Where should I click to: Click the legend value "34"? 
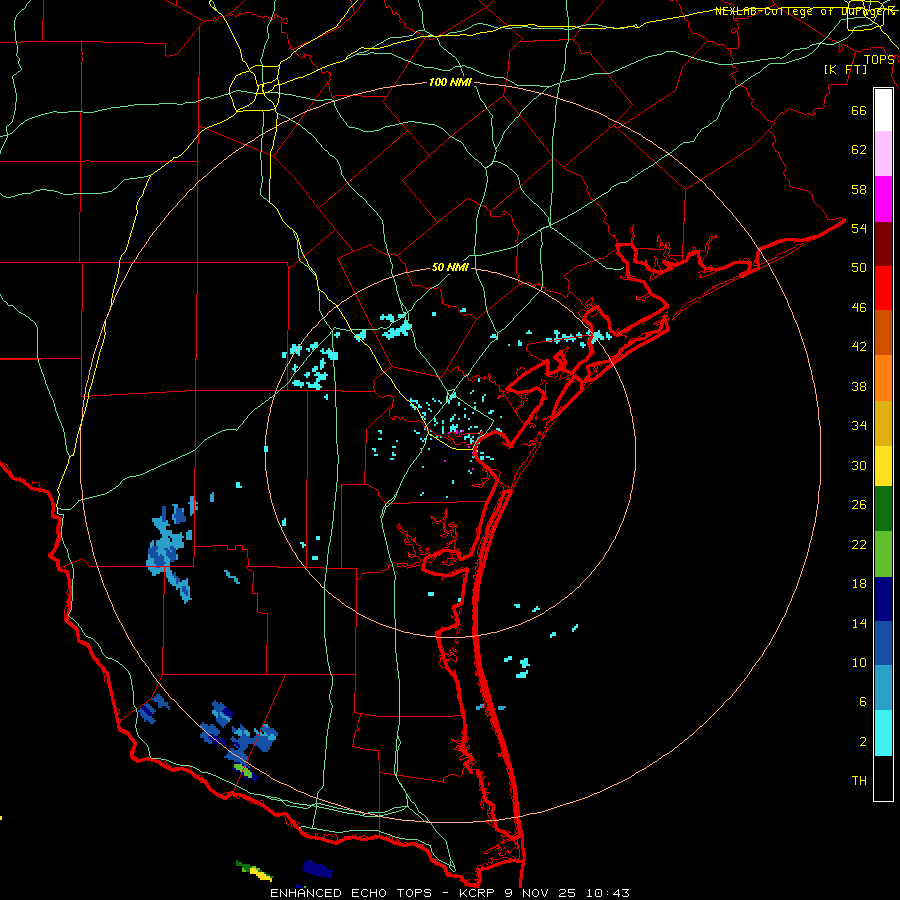pyautogui.click(x=859, y=425)
